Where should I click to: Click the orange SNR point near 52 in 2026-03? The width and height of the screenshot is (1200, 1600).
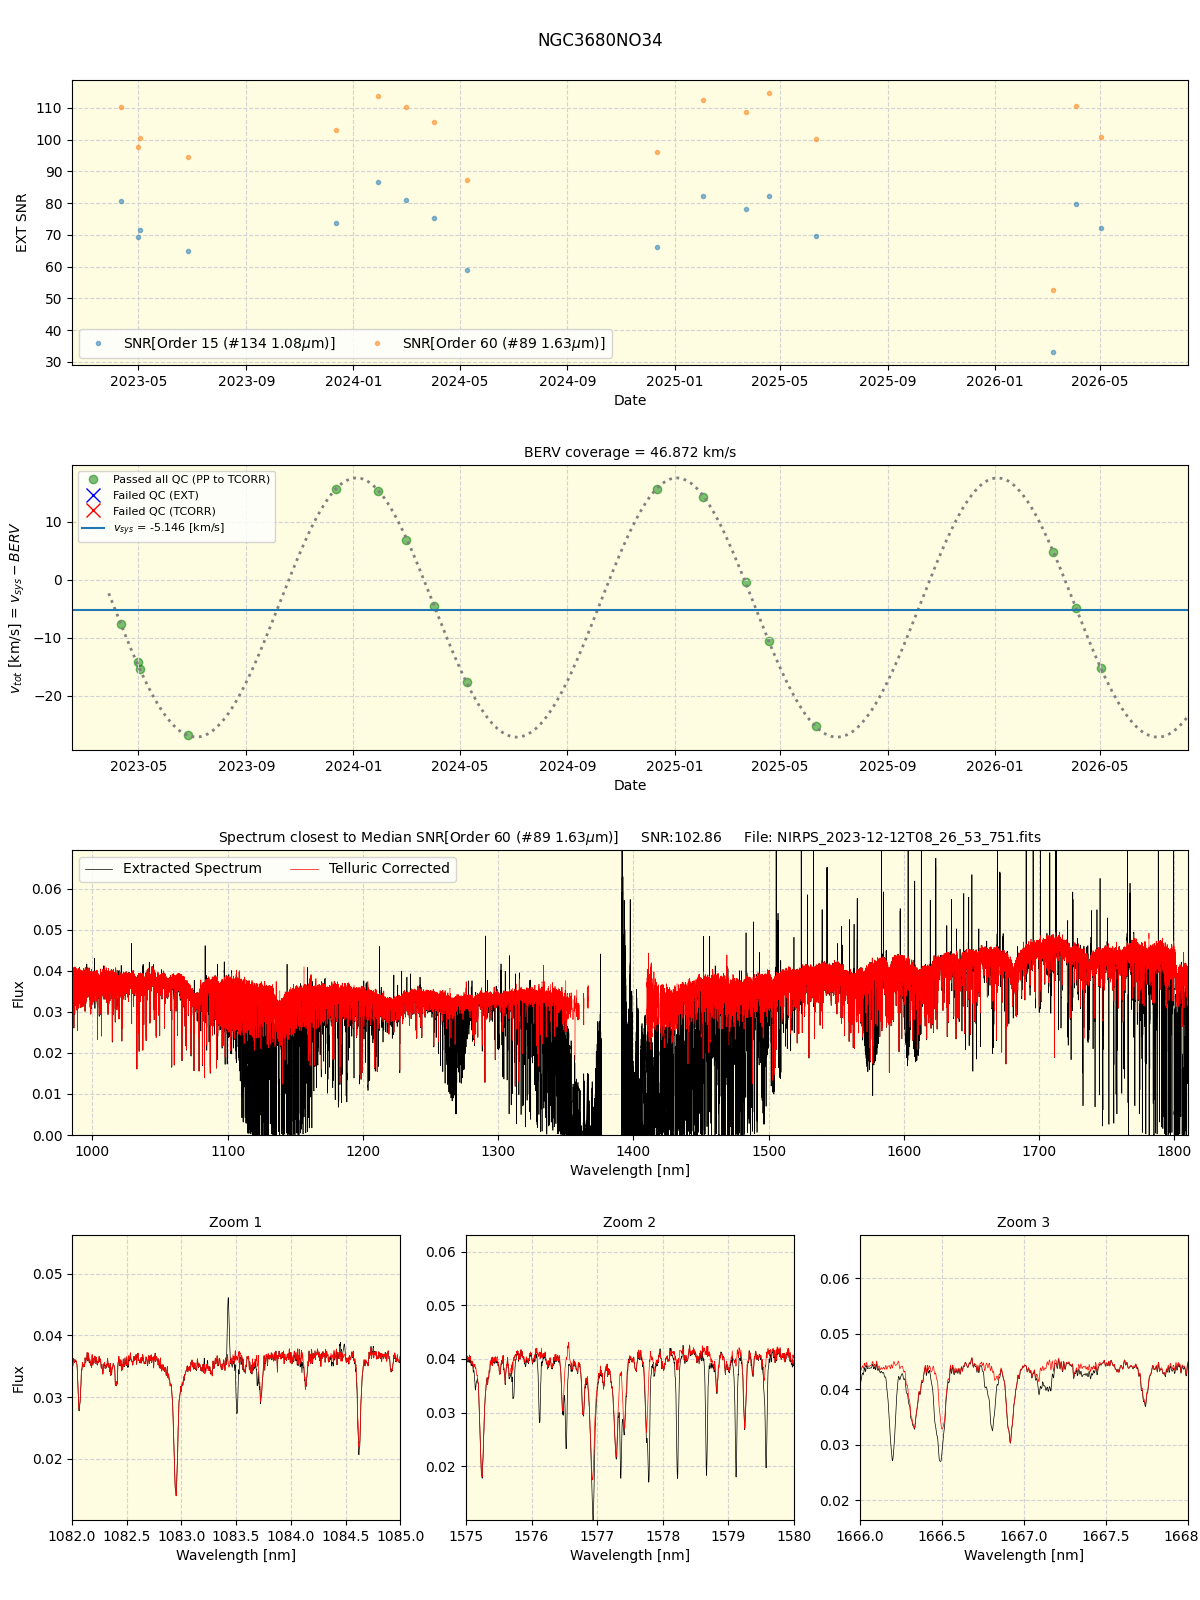tap(1053, 290)
